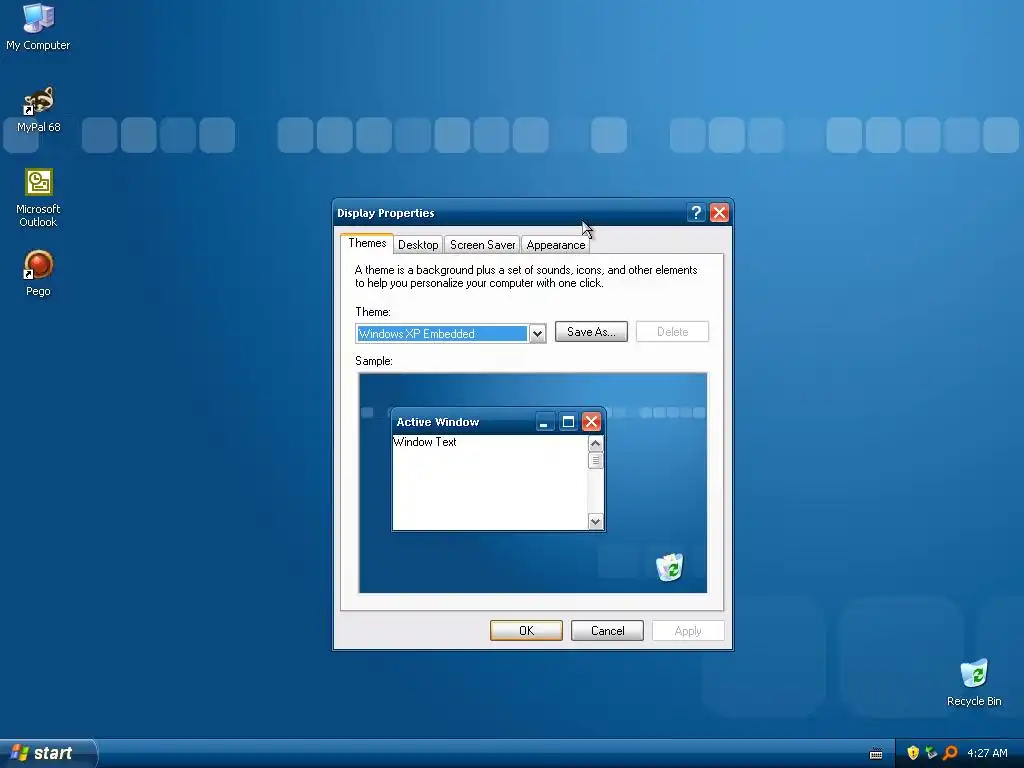Click the 'Theme:' label
1024x768 pixels.
tap(373, 312)
